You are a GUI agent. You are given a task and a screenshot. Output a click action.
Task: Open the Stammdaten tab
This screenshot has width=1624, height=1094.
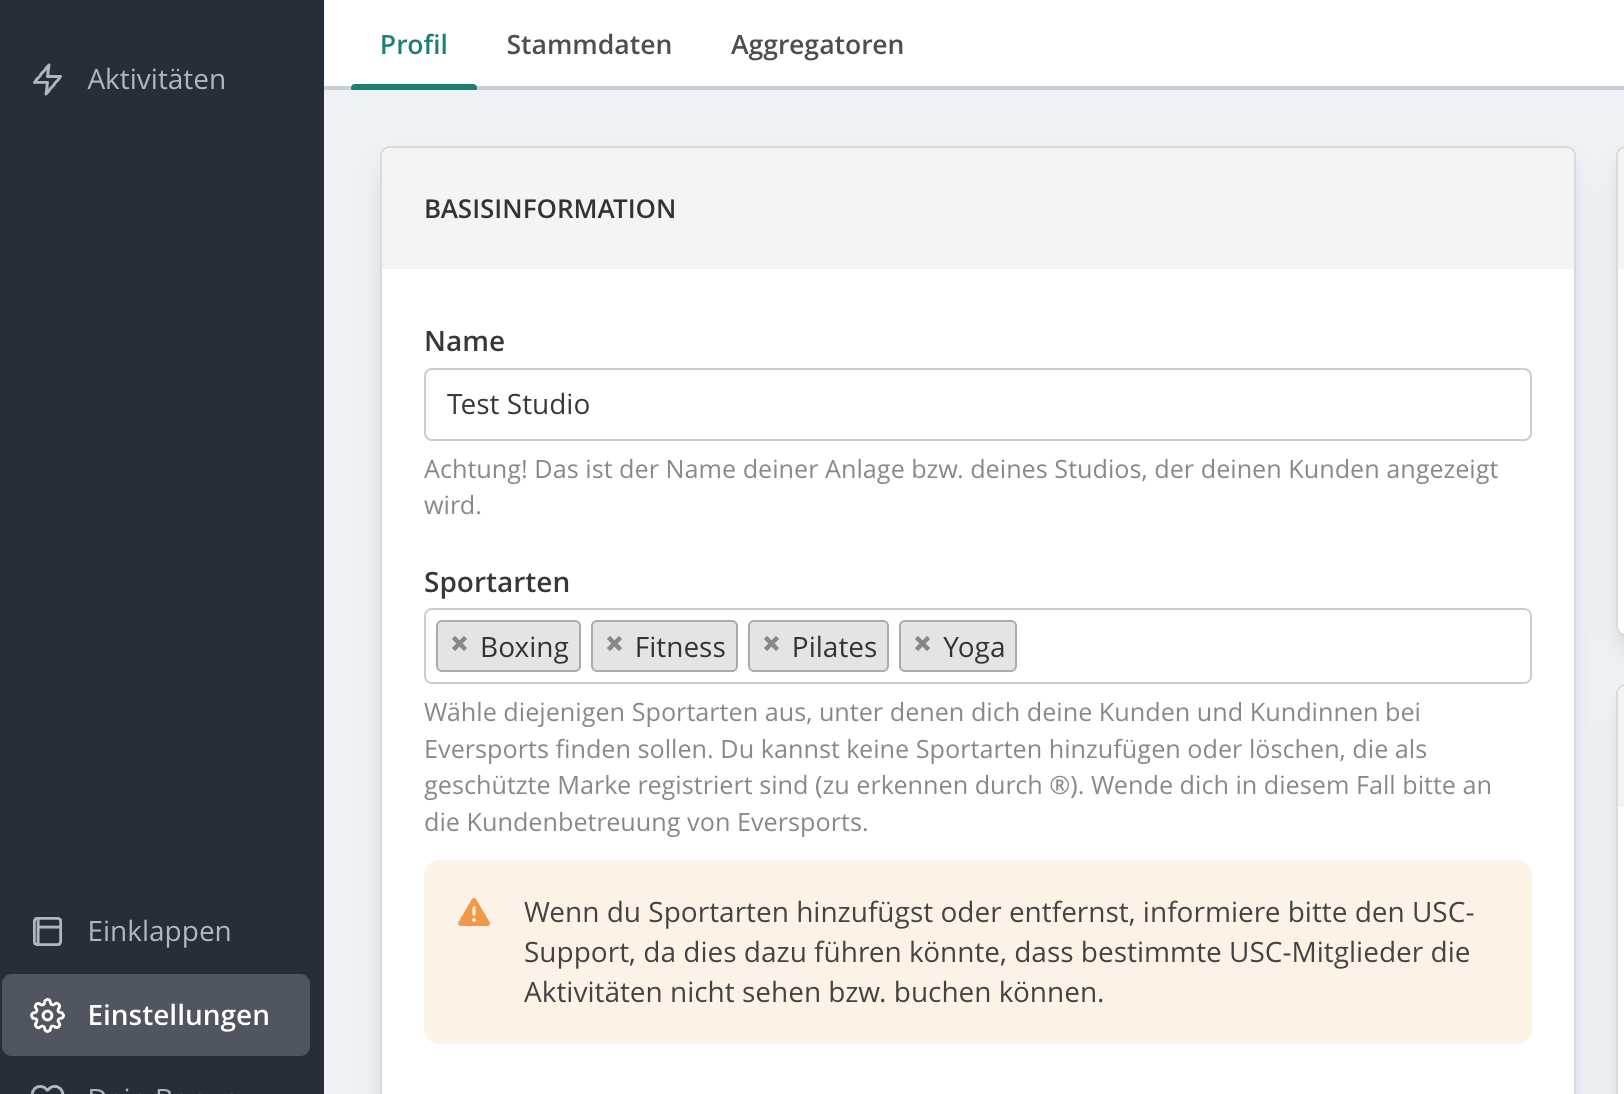pyautogui.click(x=588, y=45)
